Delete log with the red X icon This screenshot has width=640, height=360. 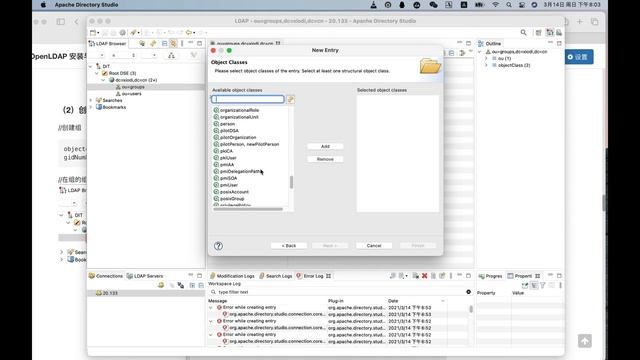point(424,276)
